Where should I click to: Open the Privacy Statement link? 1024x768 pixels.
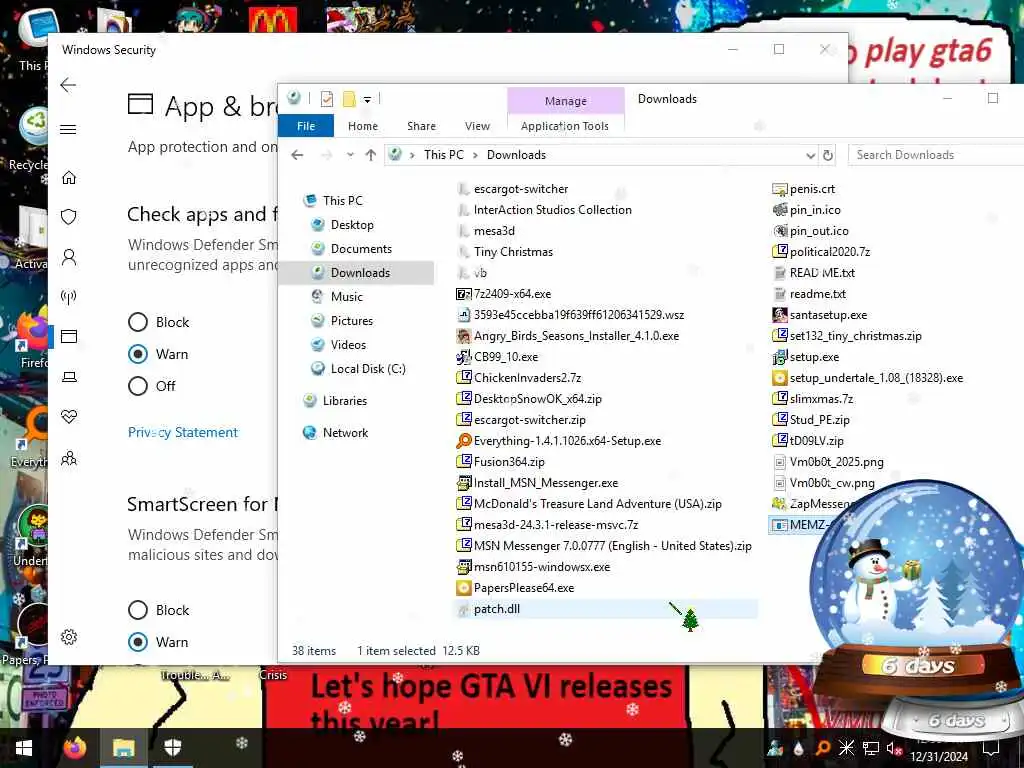(183, 432)
